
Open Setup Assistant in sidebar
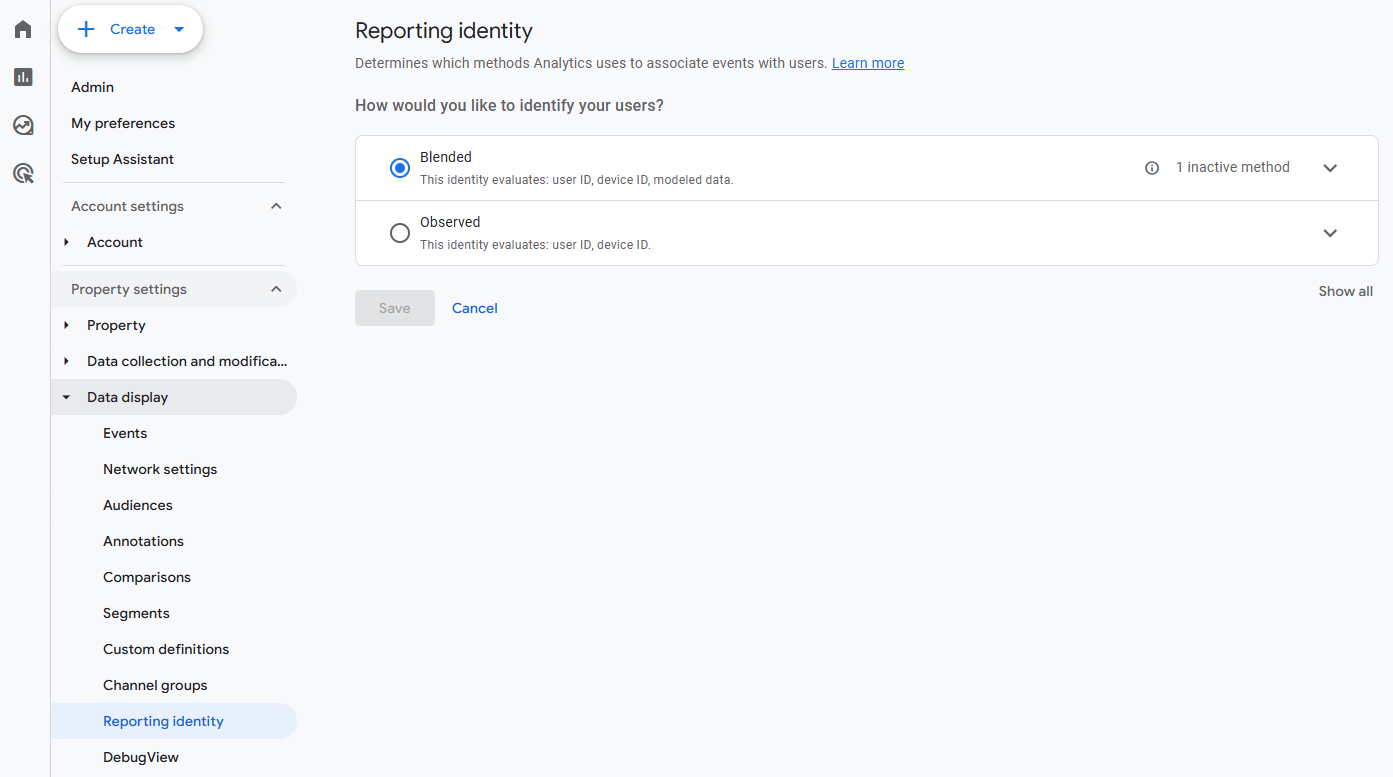pos(122,159)
